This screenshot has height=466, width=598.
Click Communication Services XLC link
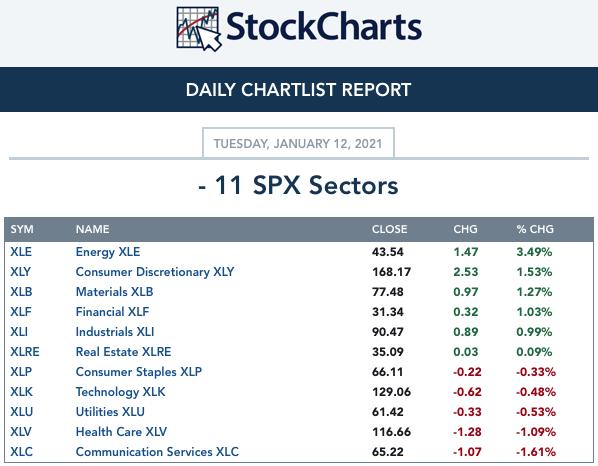[x=157, y=452]
